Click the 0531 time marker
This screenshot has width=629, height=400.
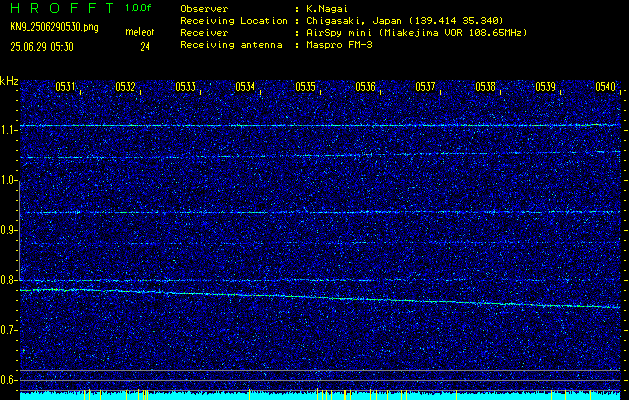(65, 87)
